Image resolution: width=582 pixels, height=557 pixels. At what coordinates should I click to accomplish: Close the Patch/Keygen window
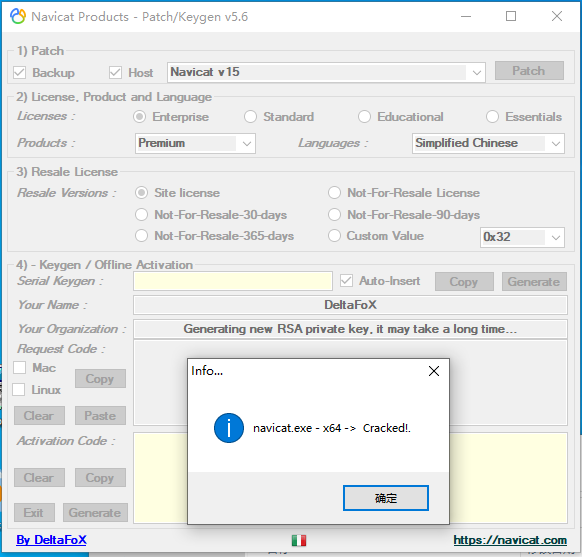pos(557,16)
